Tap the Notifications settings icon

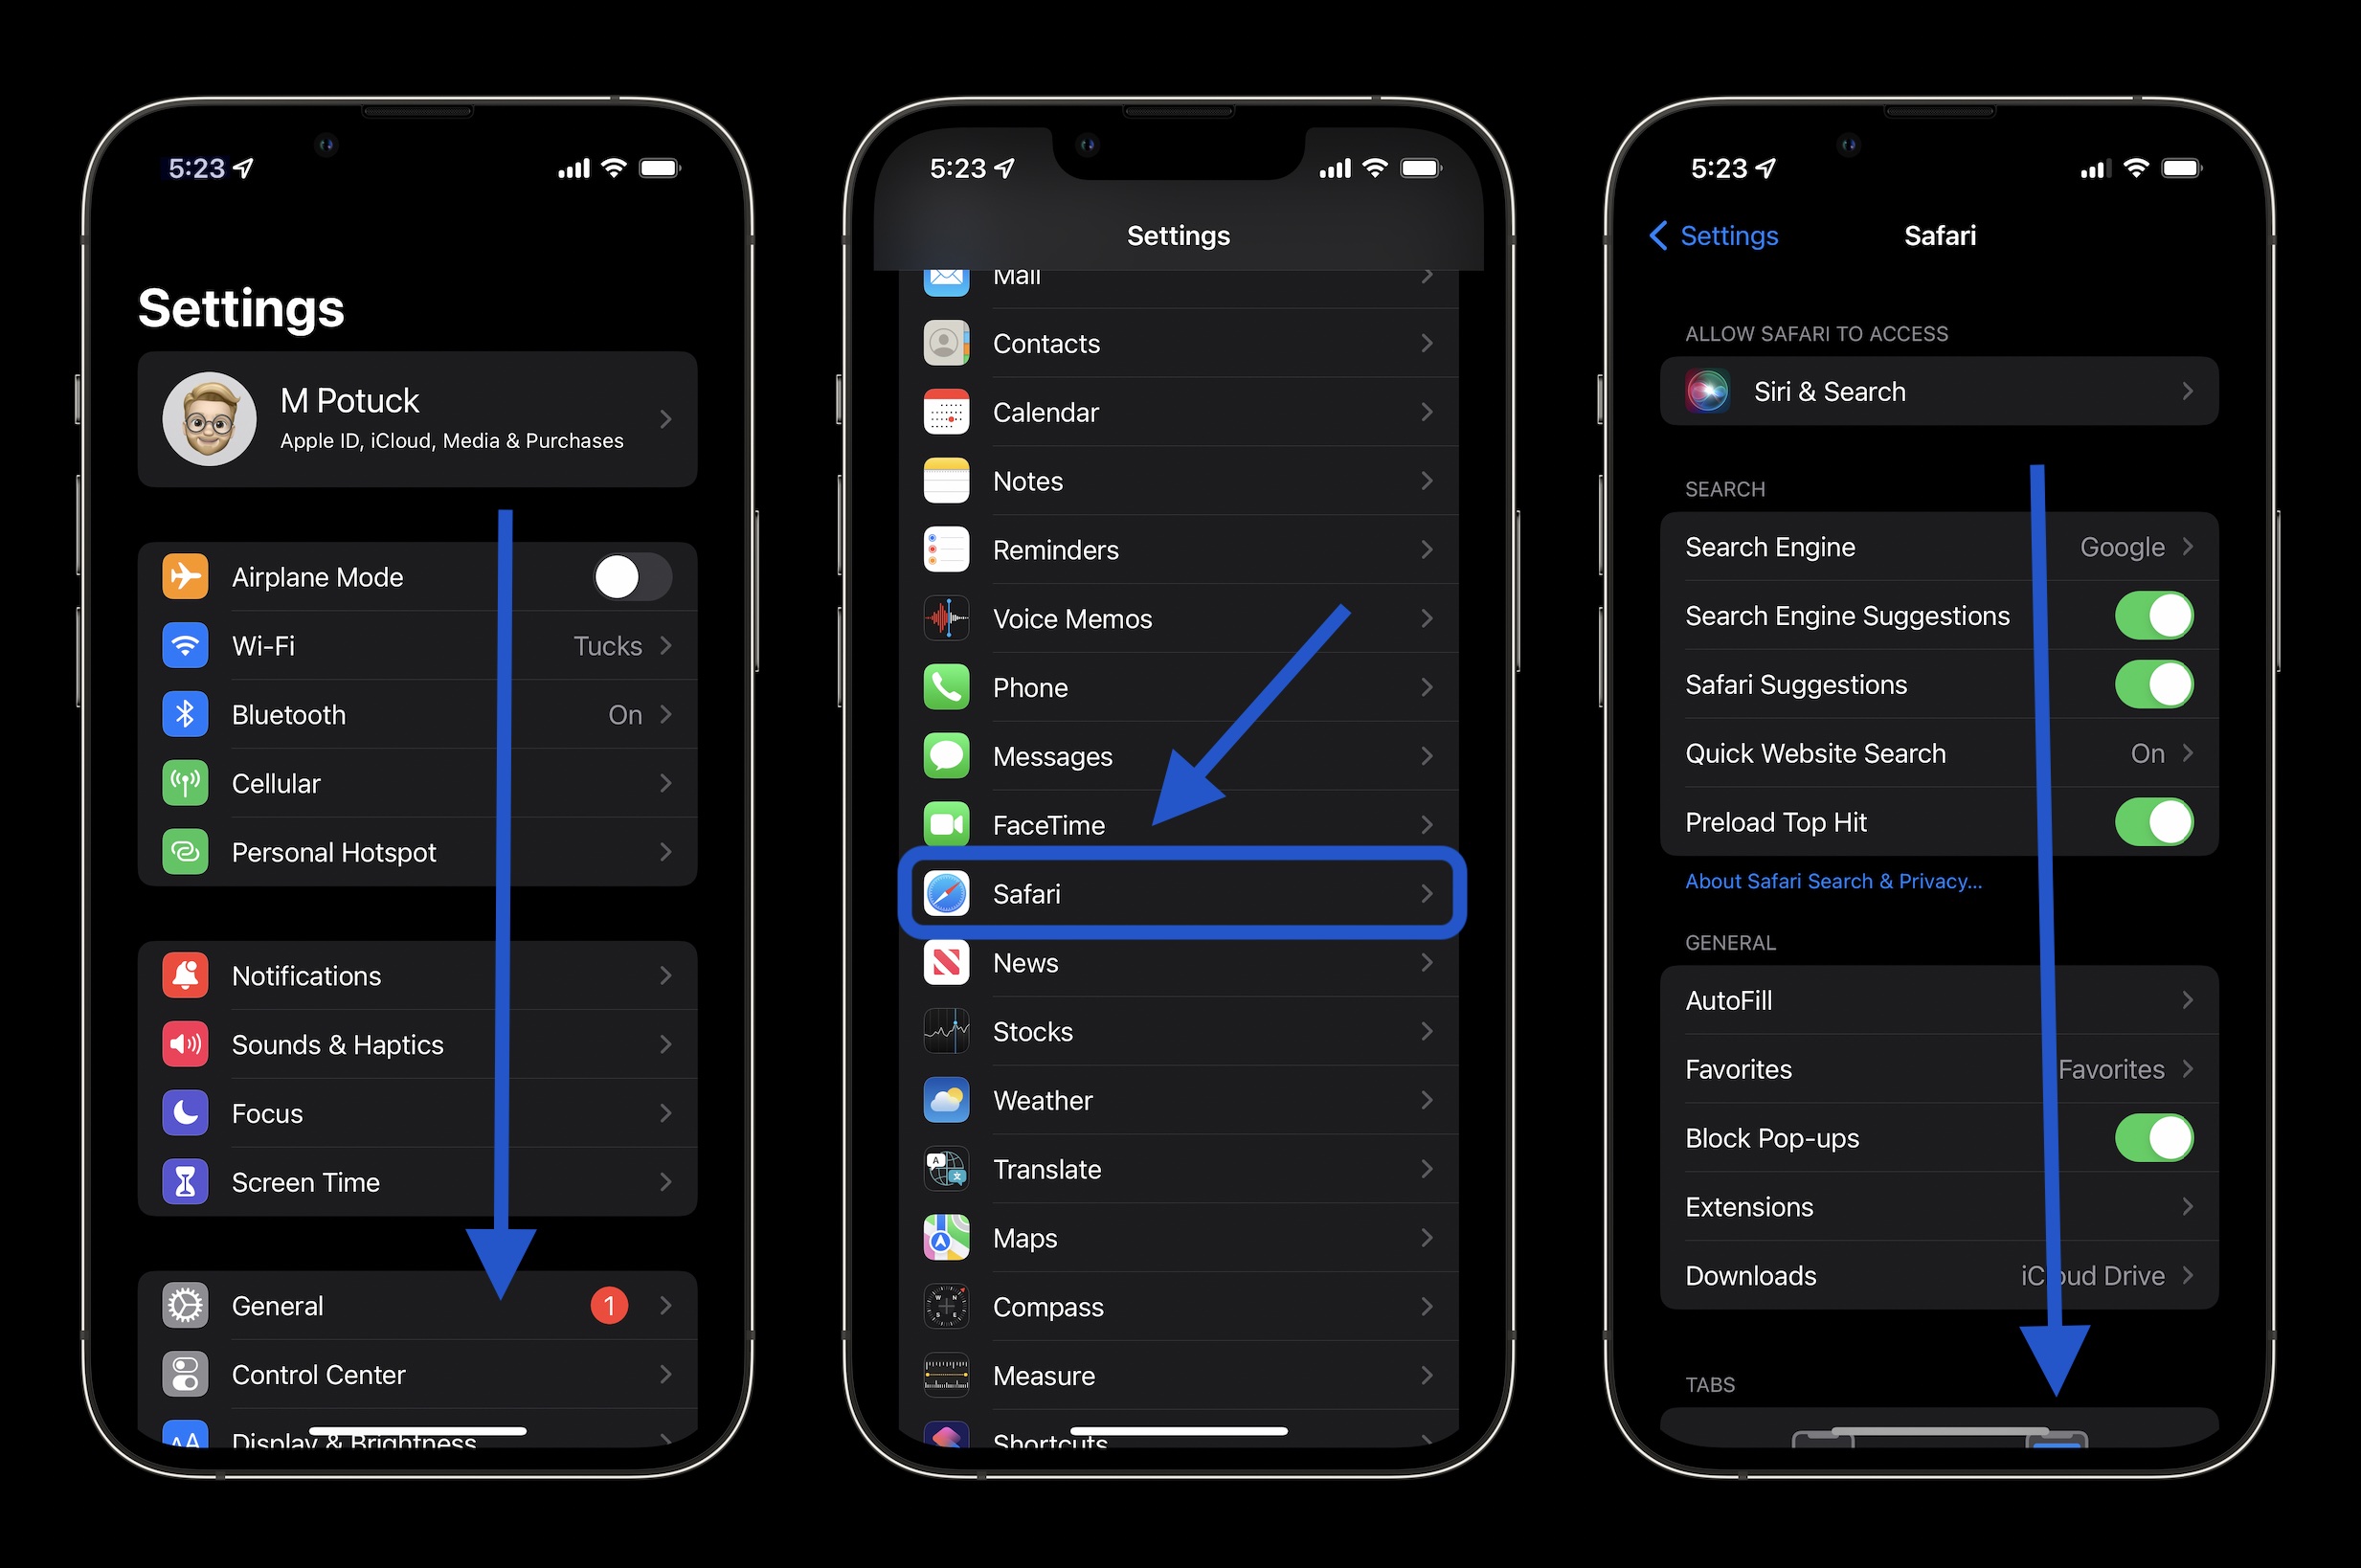(189, 974)
